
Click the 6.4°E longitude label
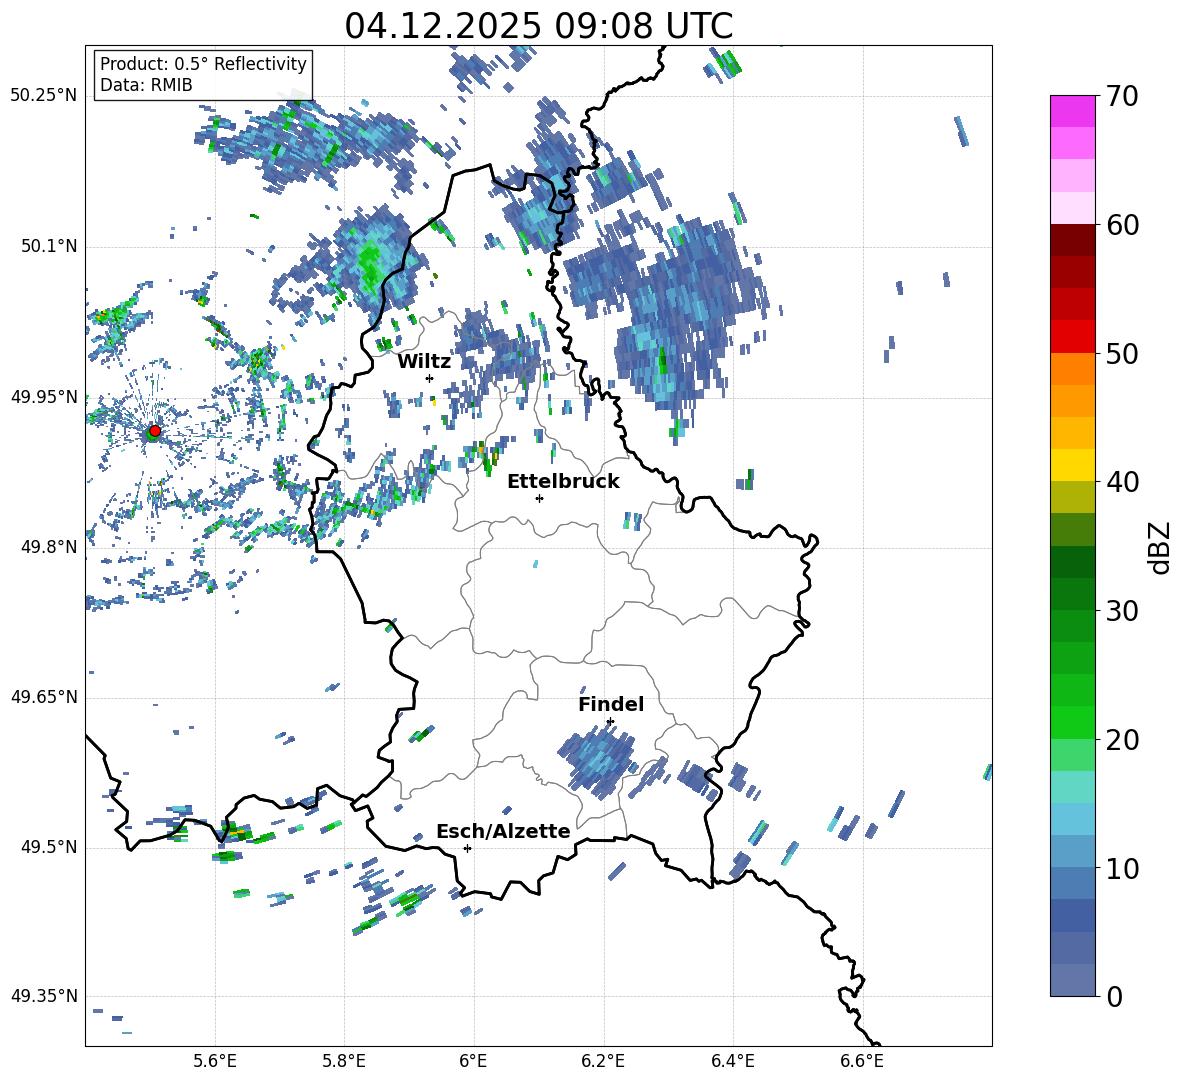coord(732,1061)
